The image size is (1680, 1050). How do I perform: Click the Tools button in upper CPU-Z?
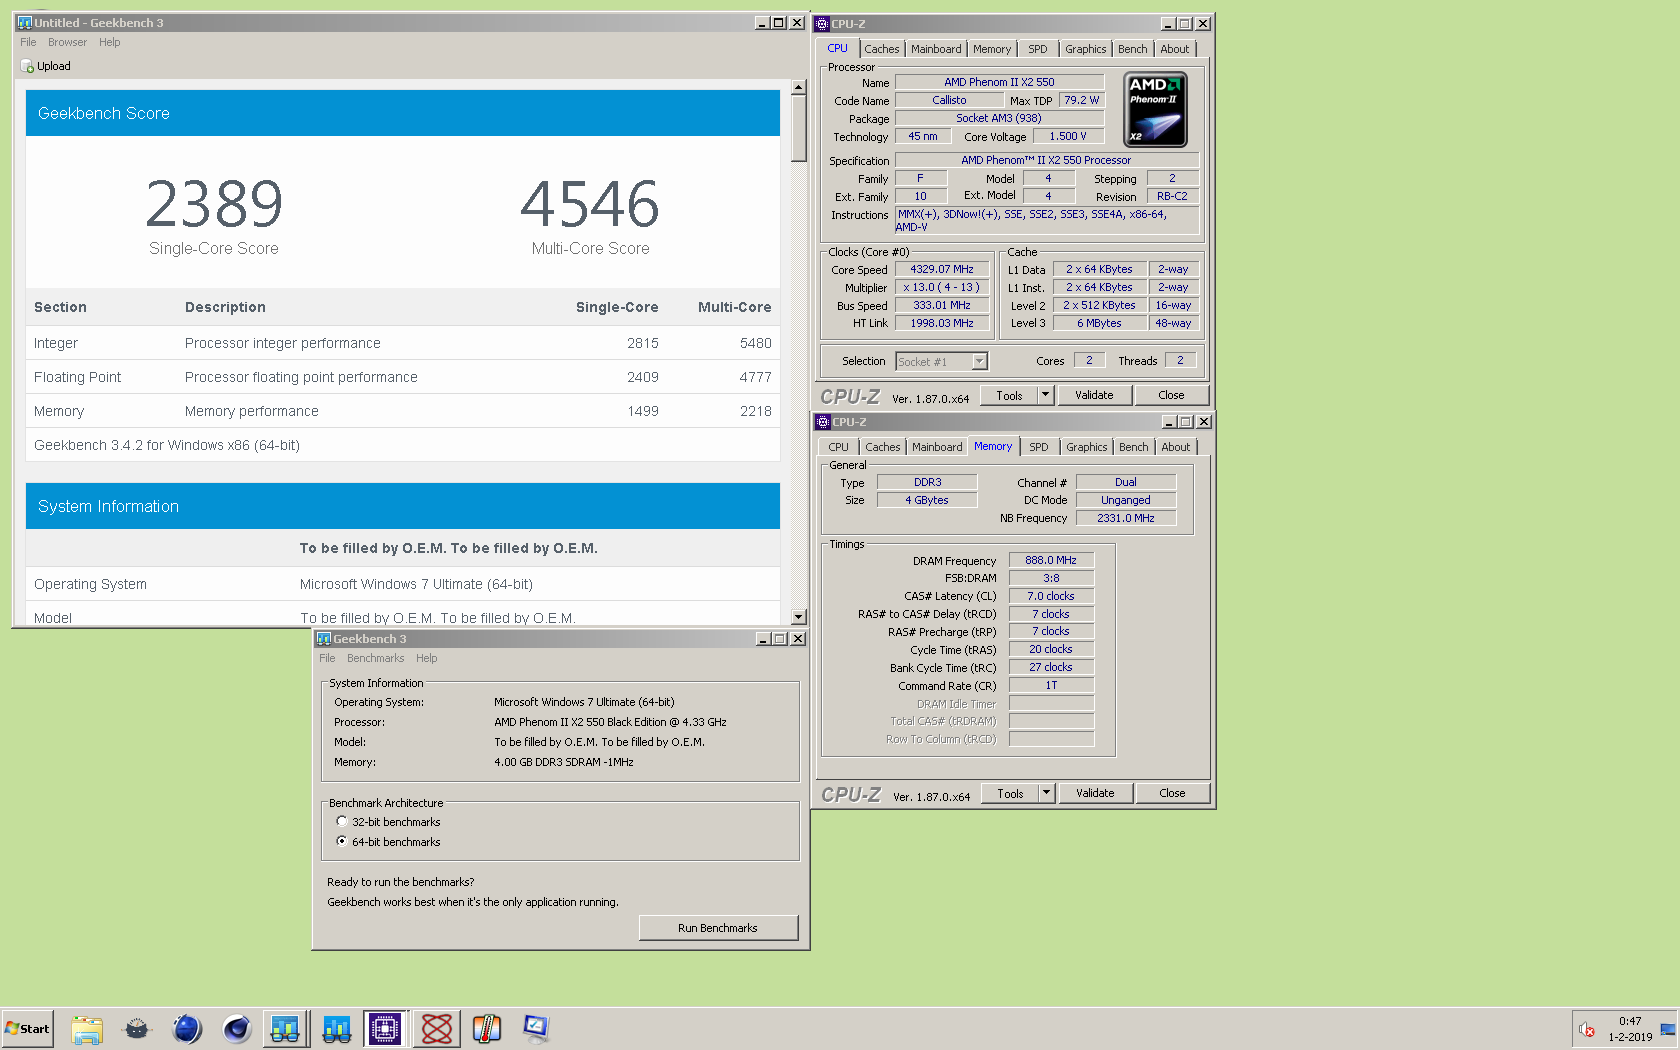click(1009, 395)
